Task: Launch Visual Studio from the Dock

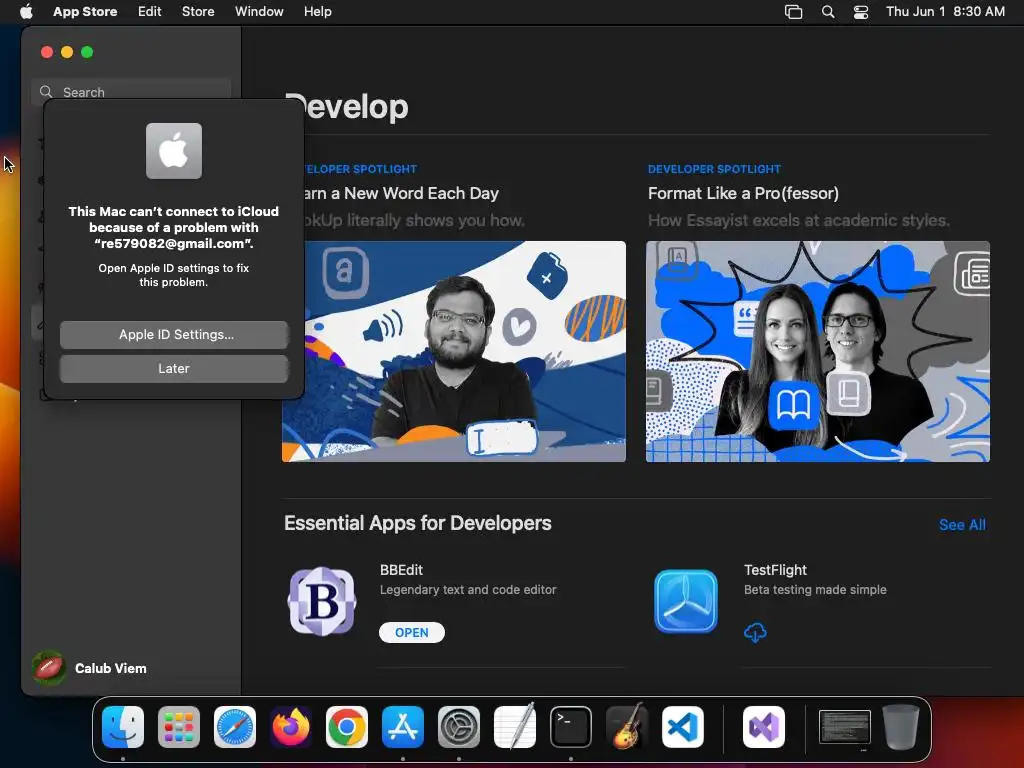Action: point(763,727)
